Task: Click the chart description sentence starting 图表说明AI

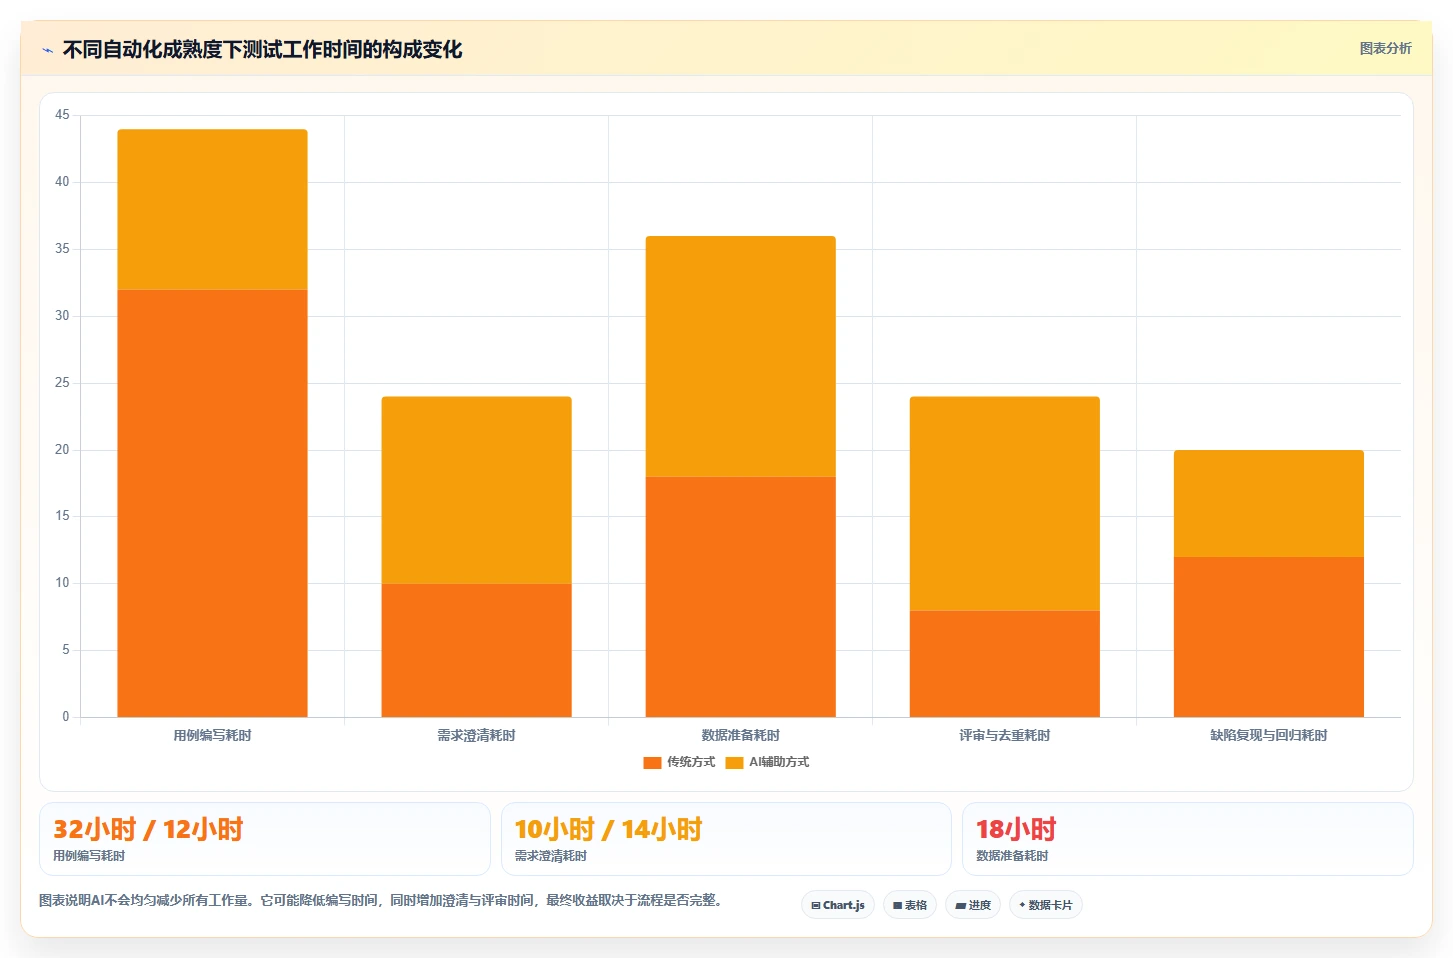Action: 380,900
